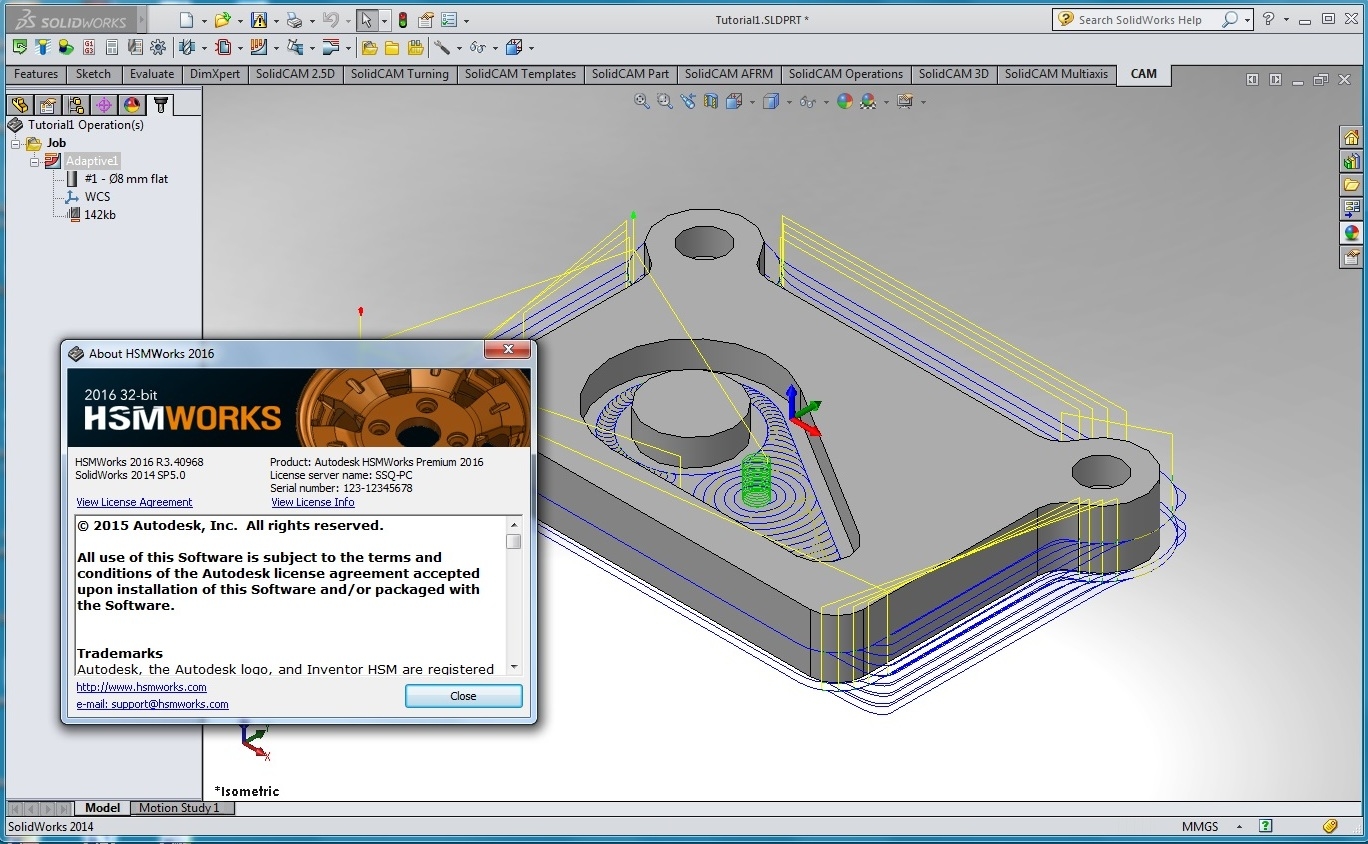The width and height of the screenshot is (1368, 844).
Task: Open the http://www.hsmworks.com link
Action: pos(142,687)
